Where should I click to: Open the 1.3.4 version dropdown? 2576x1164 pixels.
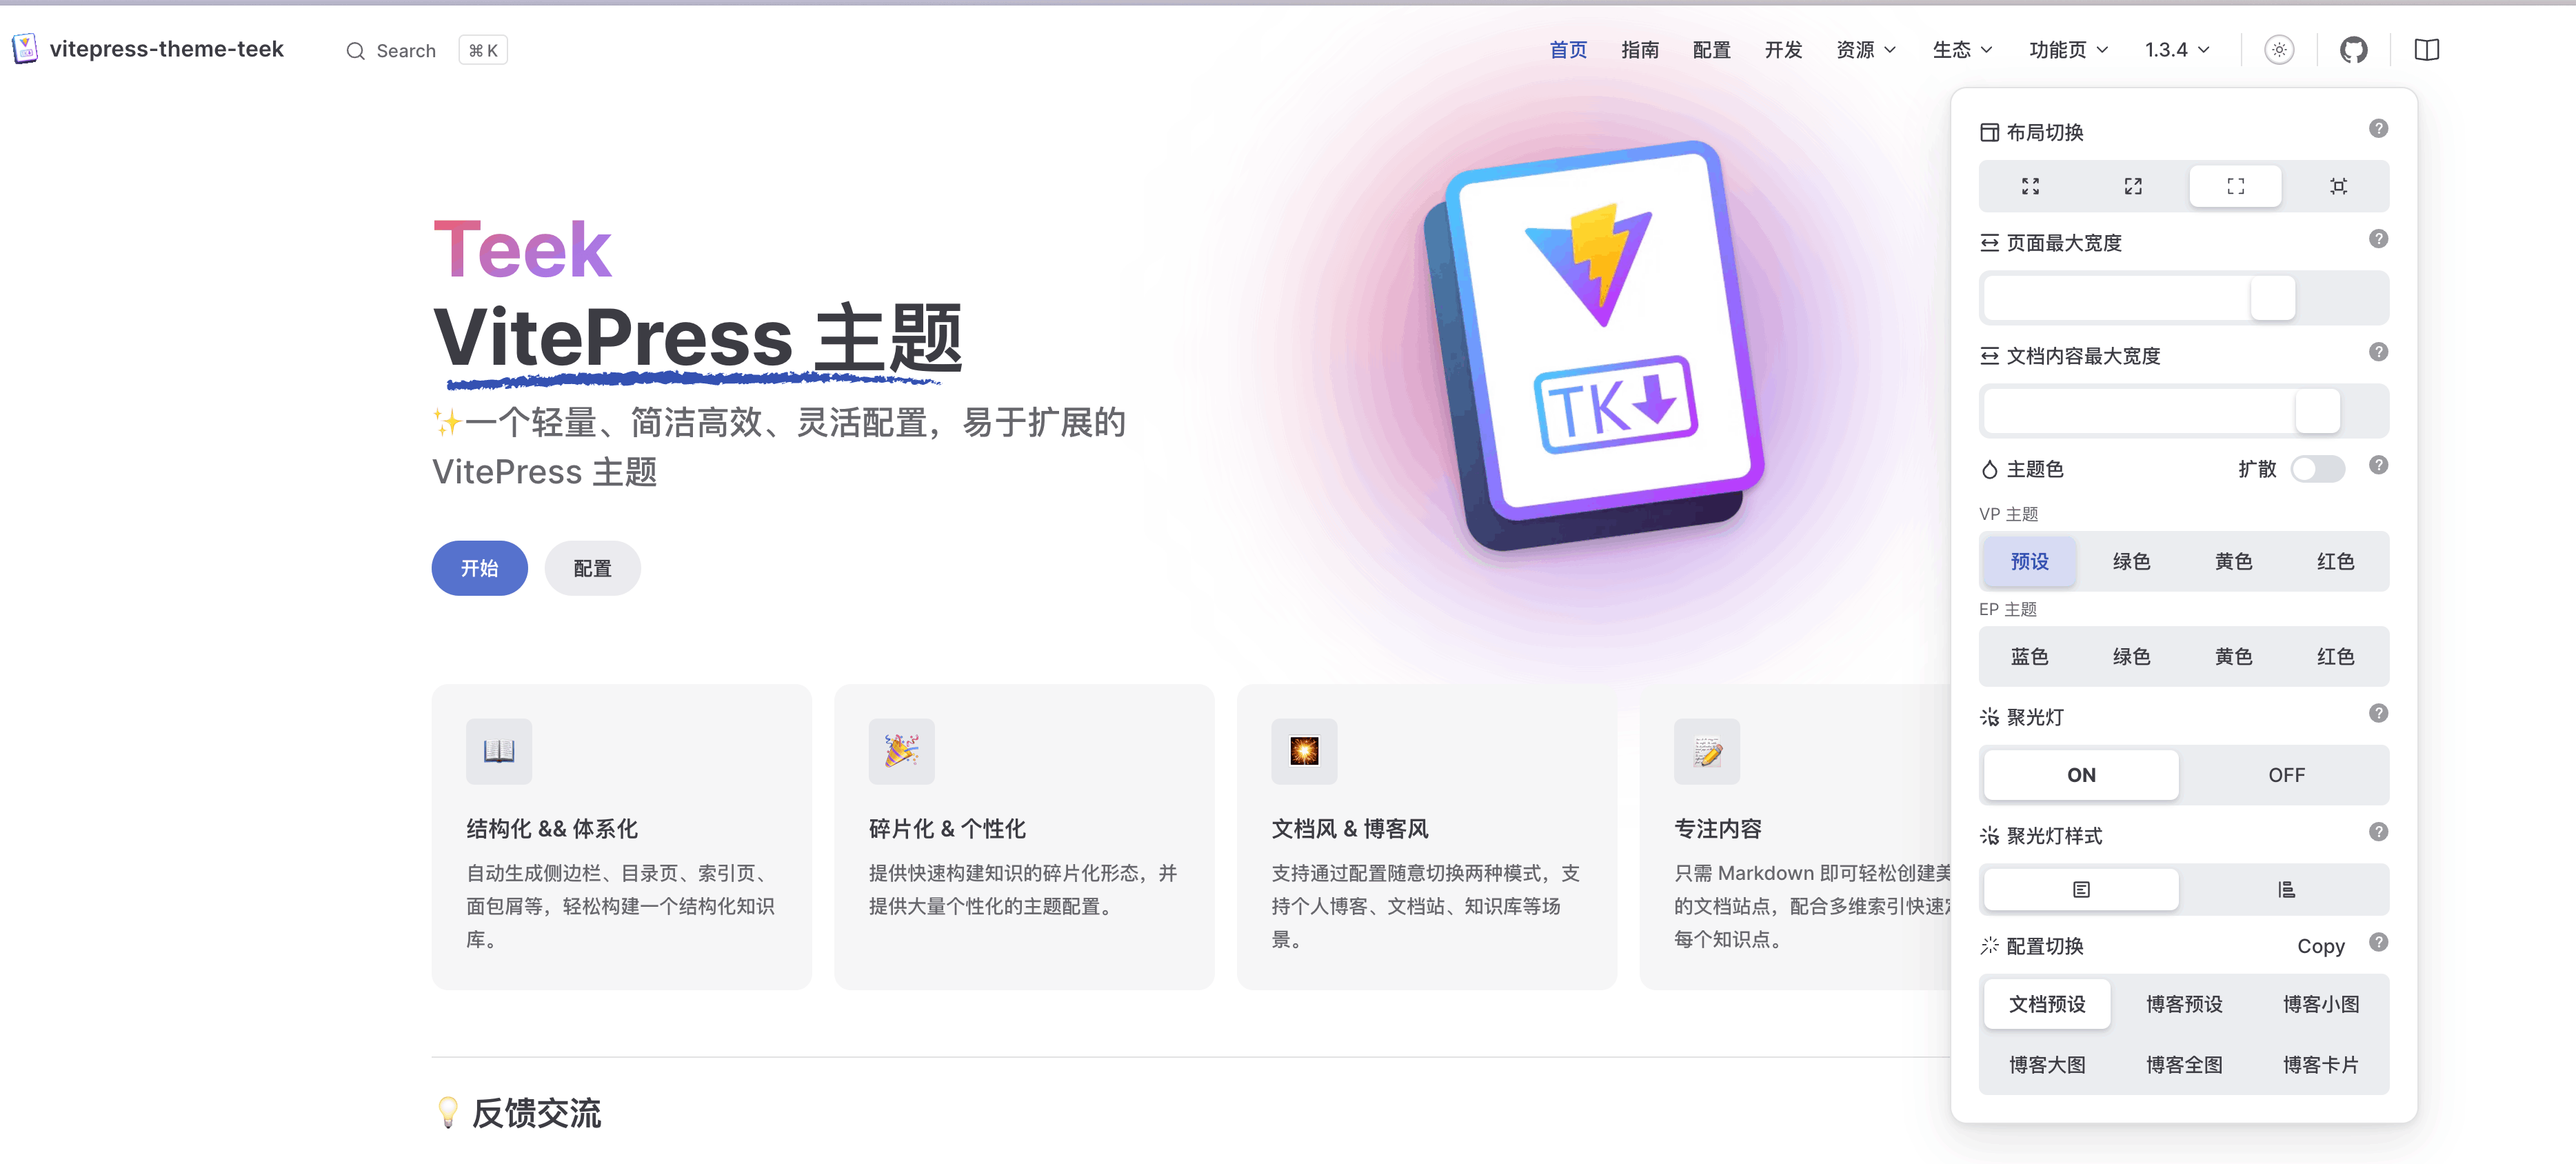click(x=2176, y=50)
